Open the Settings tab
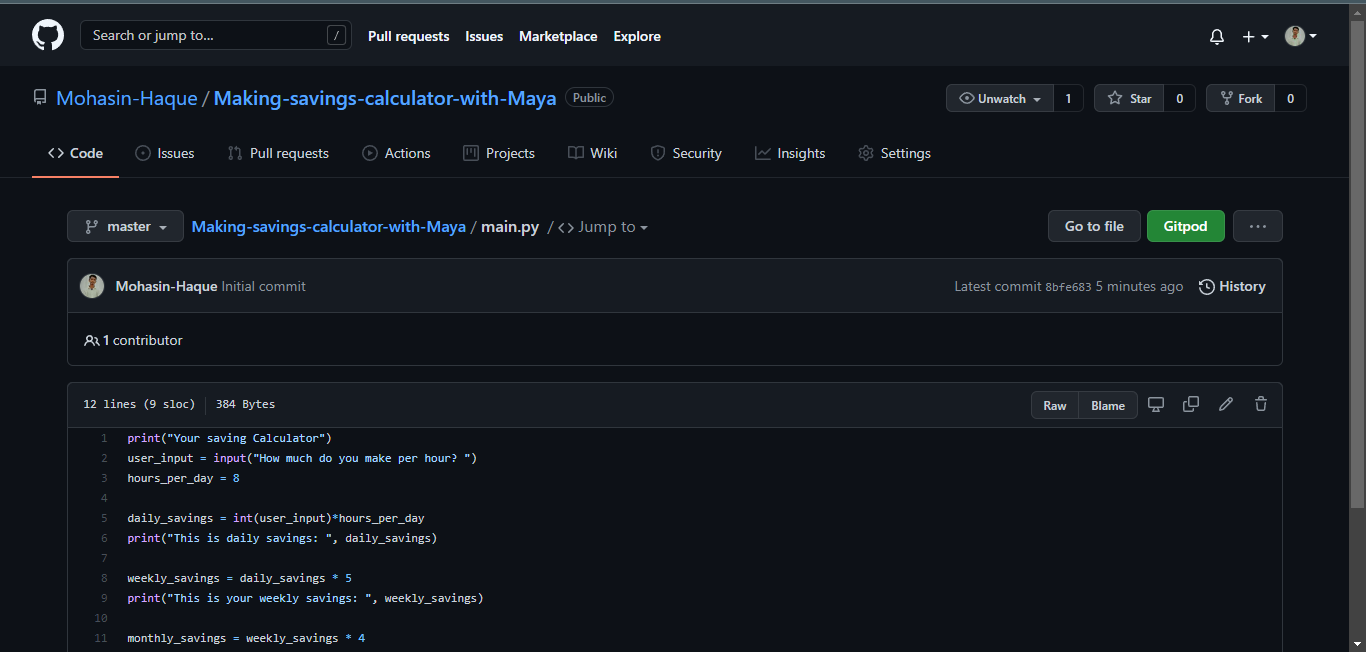Image resolution: width=1366 pixels, height=652 pixels. tap(894, 153)
